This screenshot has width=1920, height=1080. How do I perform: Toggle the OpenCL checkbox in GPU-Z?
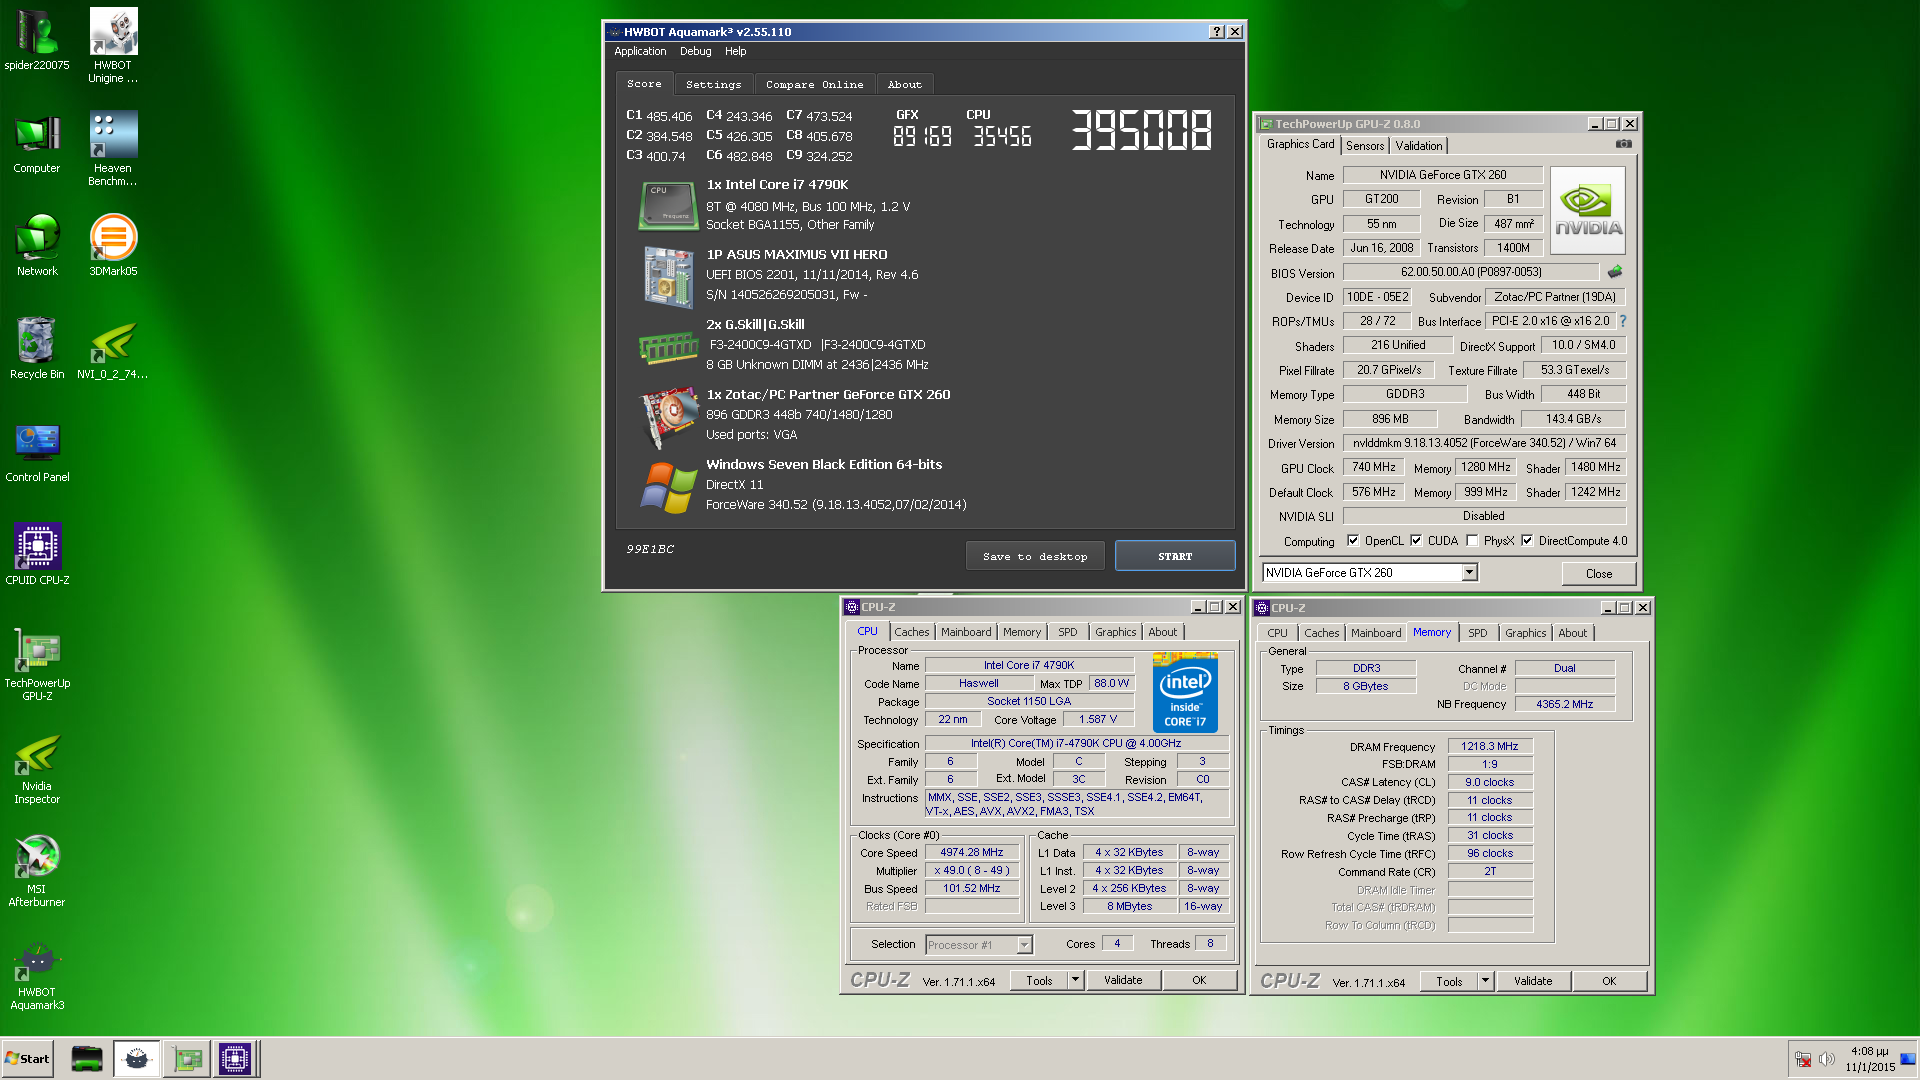coord(1353,541)
